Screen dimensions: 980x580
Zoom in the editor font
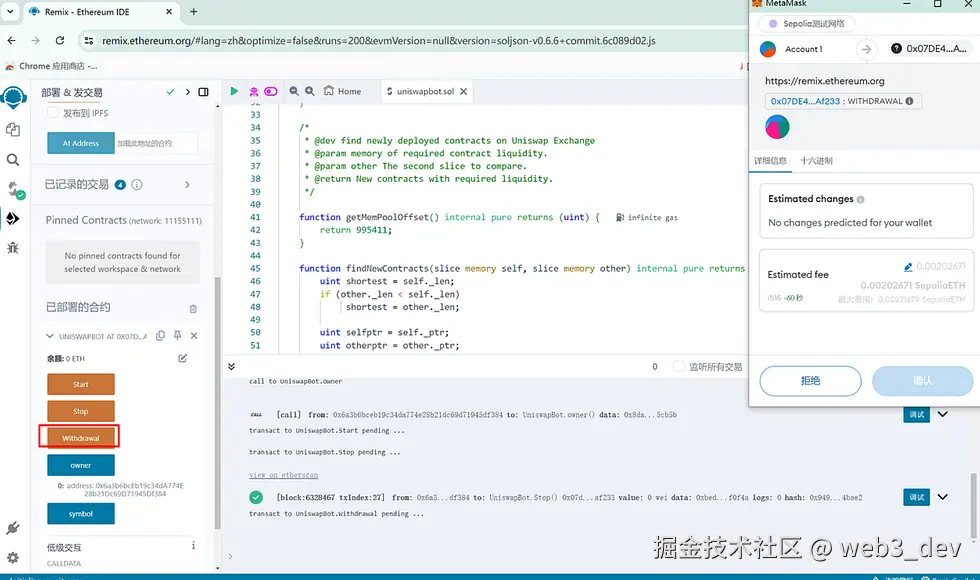(309, 91)
